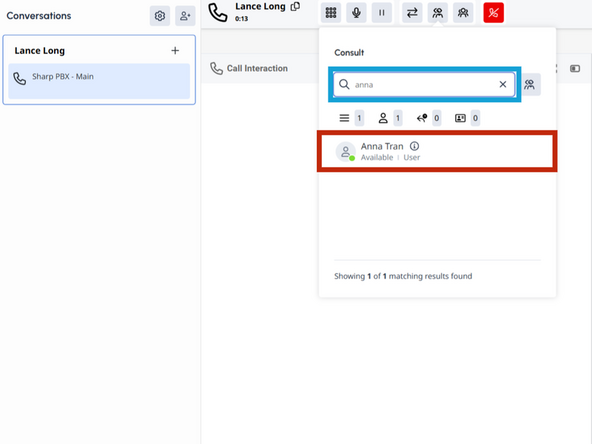
Task: Click the plus icon beside Lance Long
Action: (175, 51)
